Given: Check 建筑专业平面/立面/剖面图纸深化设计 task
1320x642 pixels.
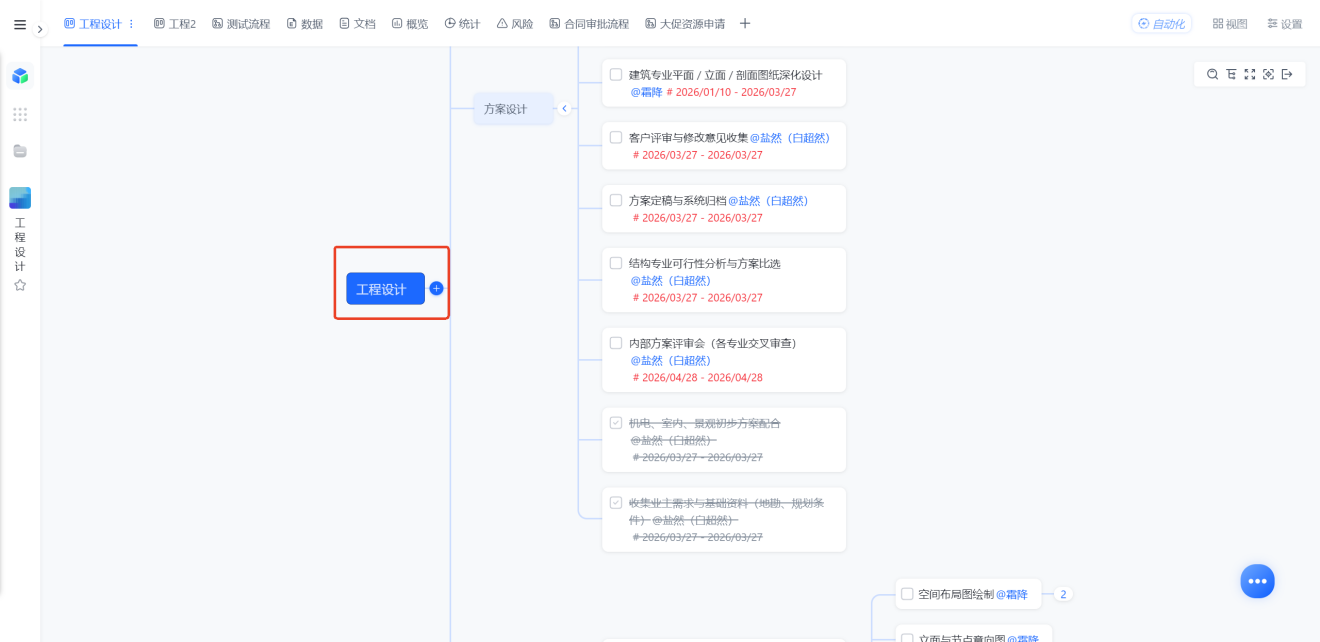Looking at the screenshot, I should click(616, 75).
